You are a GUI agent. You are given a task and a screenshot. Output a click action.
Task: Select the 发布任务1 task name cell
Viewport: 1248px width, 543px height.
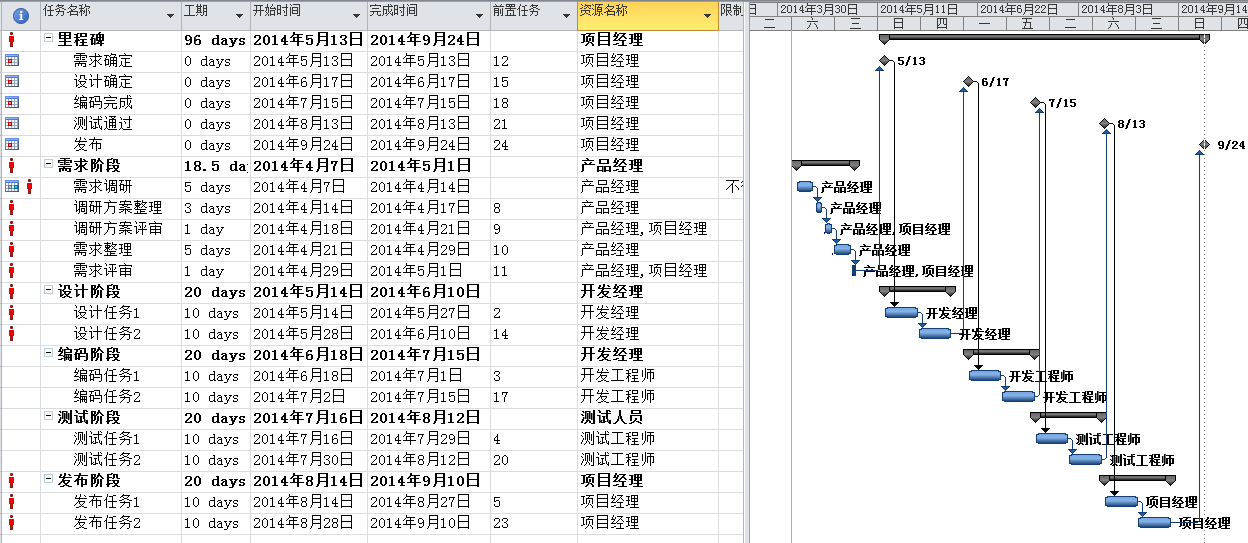[x=110, y=502]
